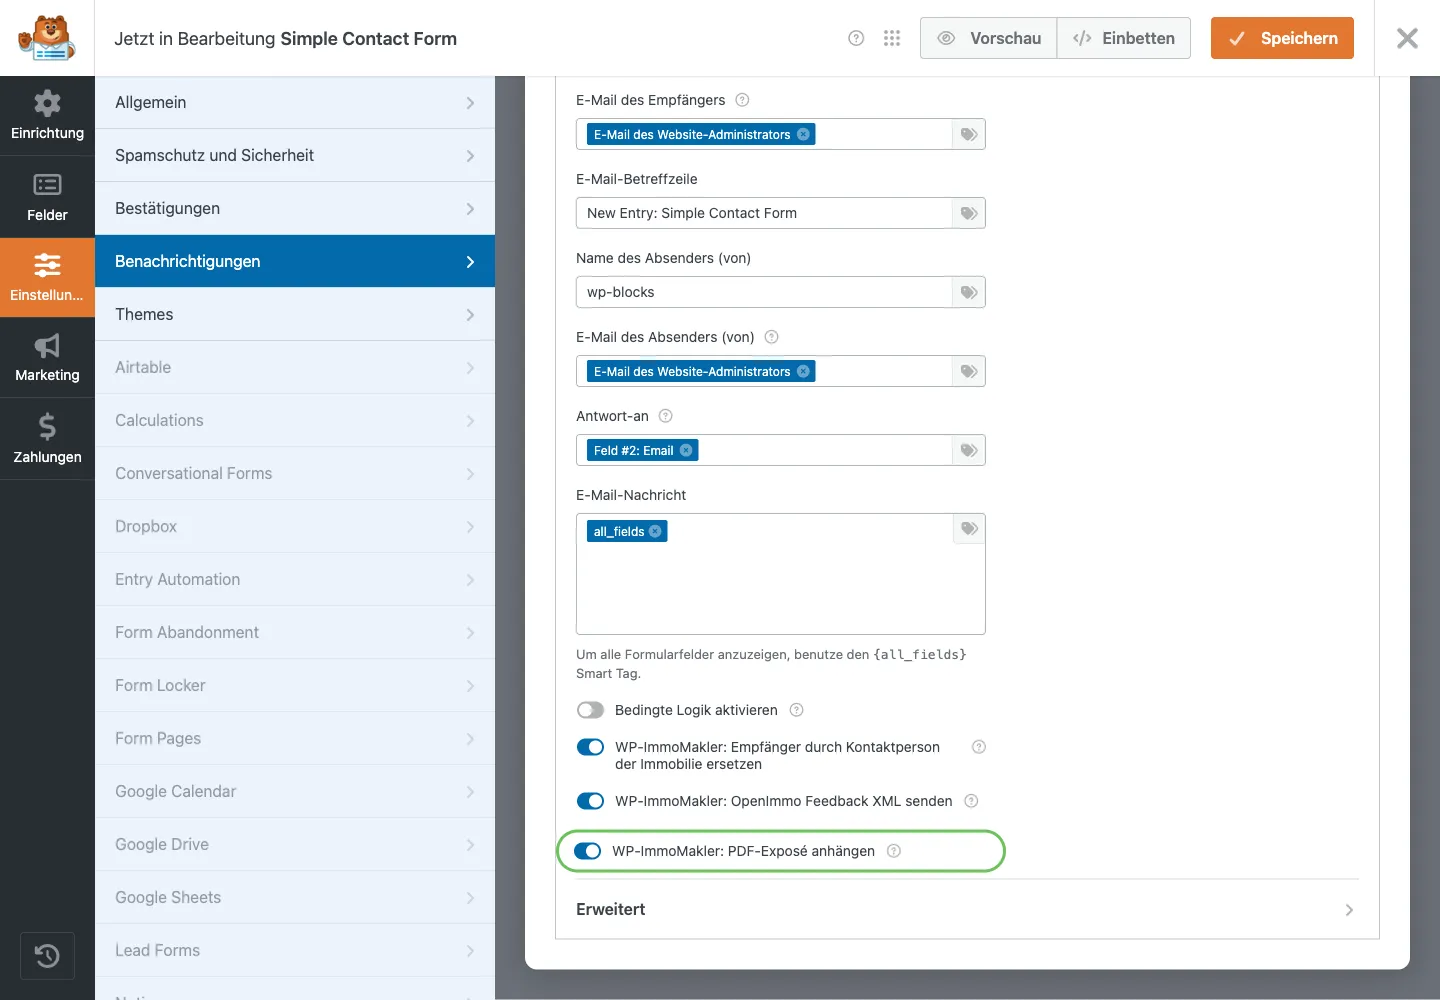Click the Einbetten embed button
Image resolution: width=1440 pixels, height=1000 pixels.
[1124, 38]
